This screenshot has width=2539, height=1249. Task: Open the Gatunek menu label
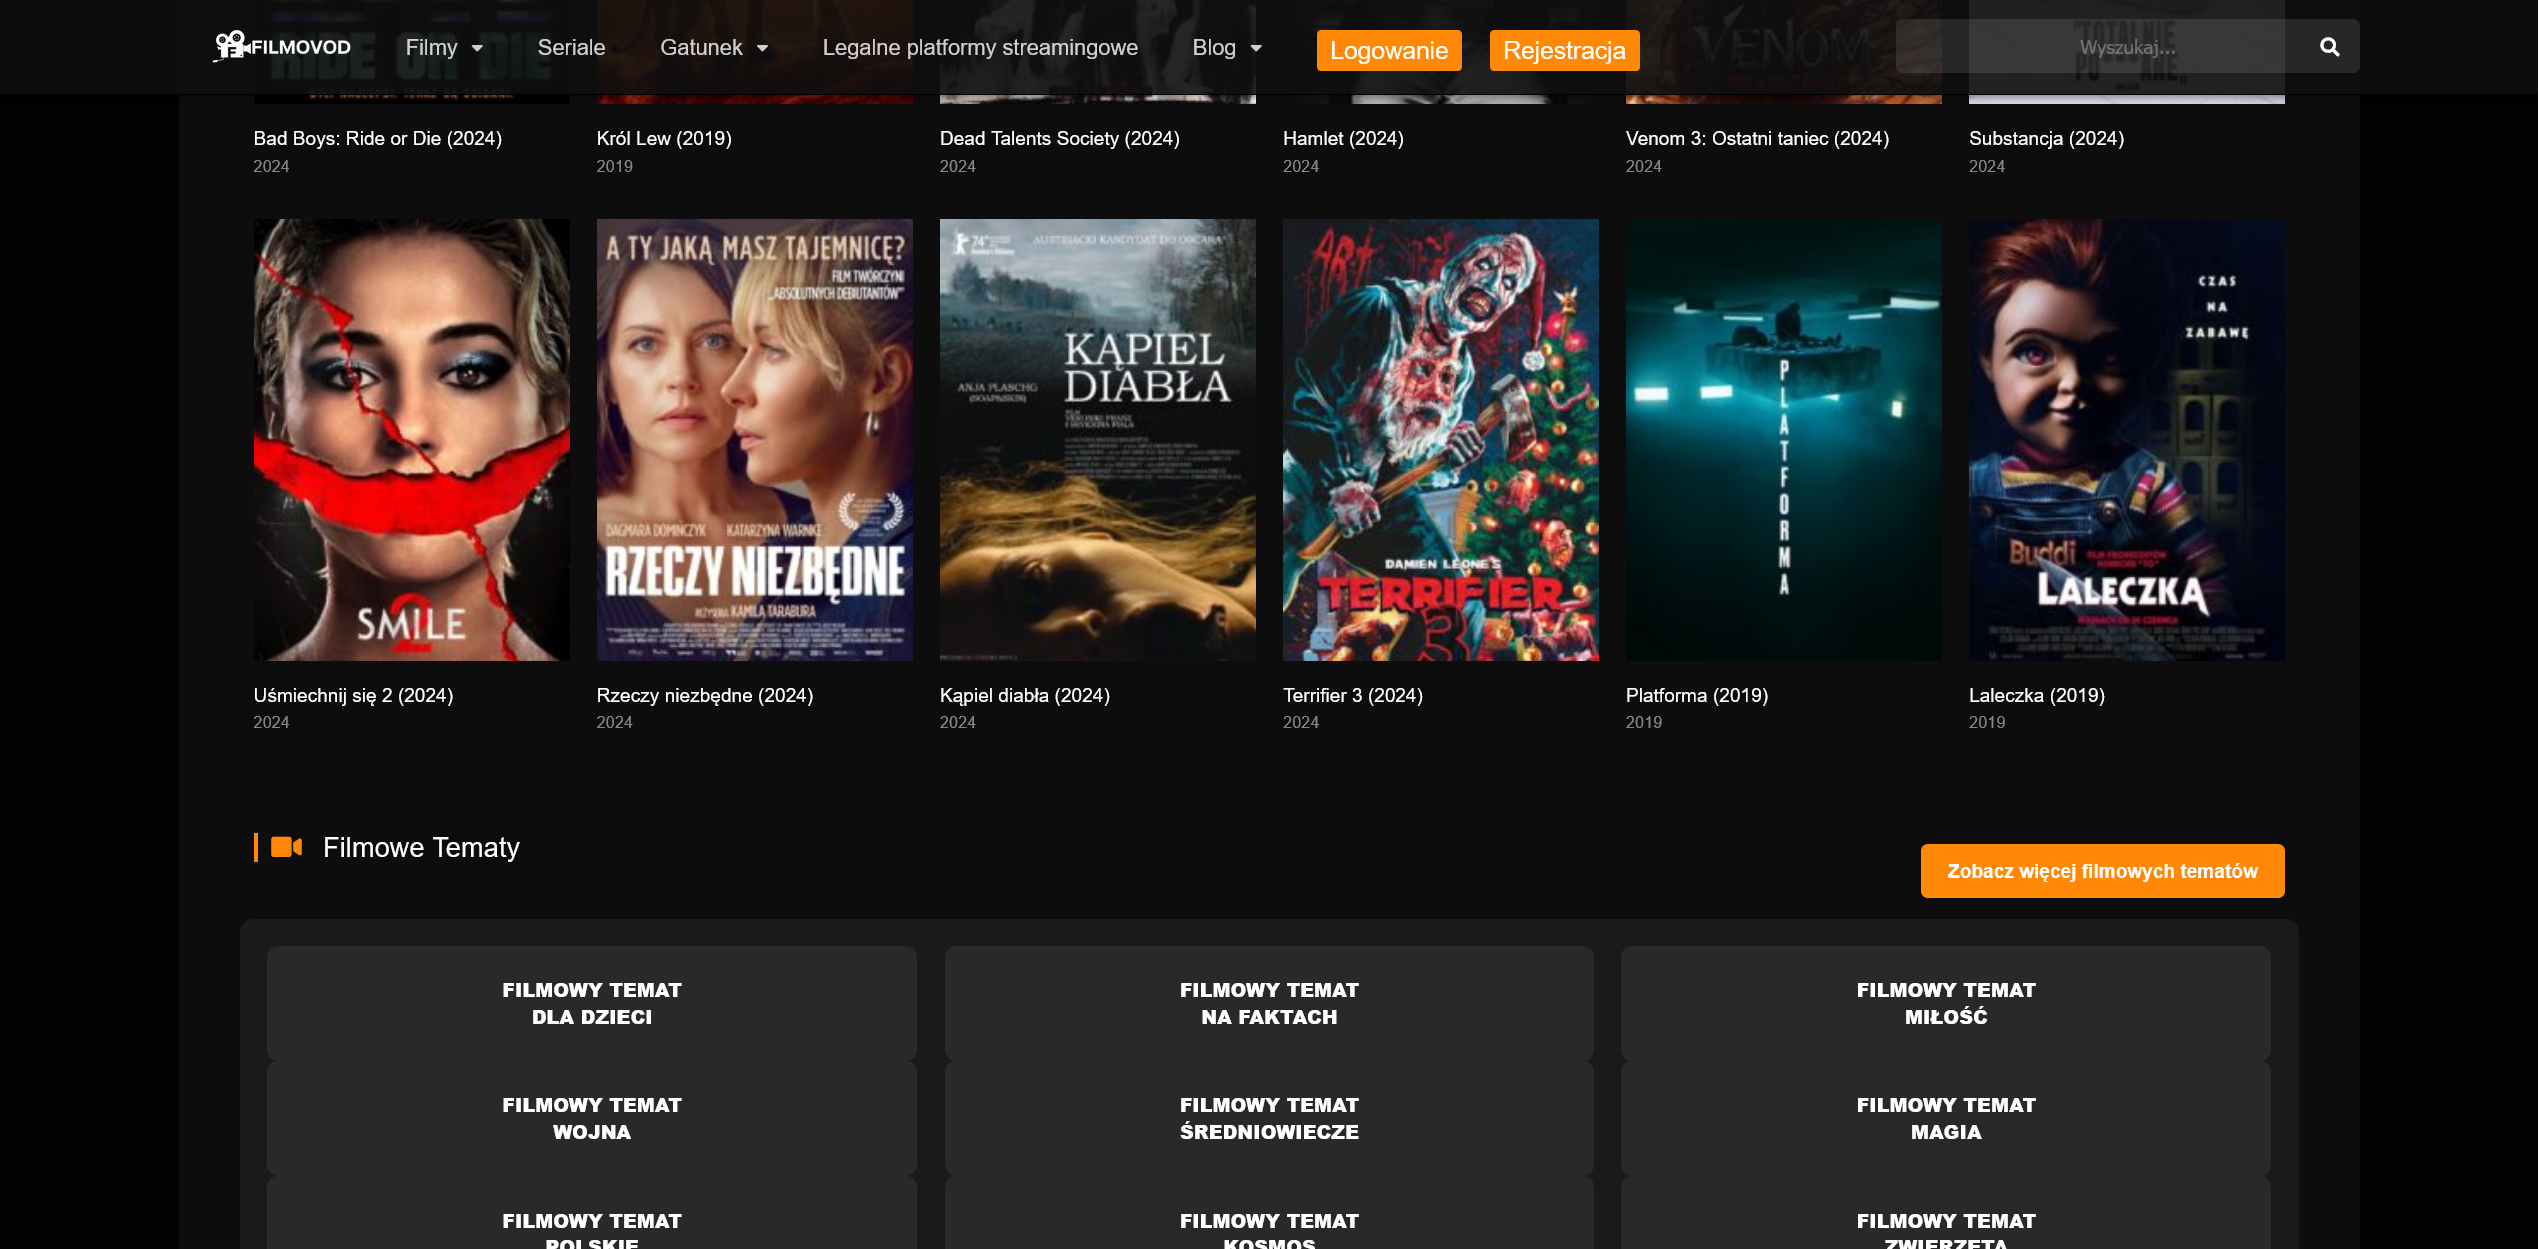click(701, 47)
